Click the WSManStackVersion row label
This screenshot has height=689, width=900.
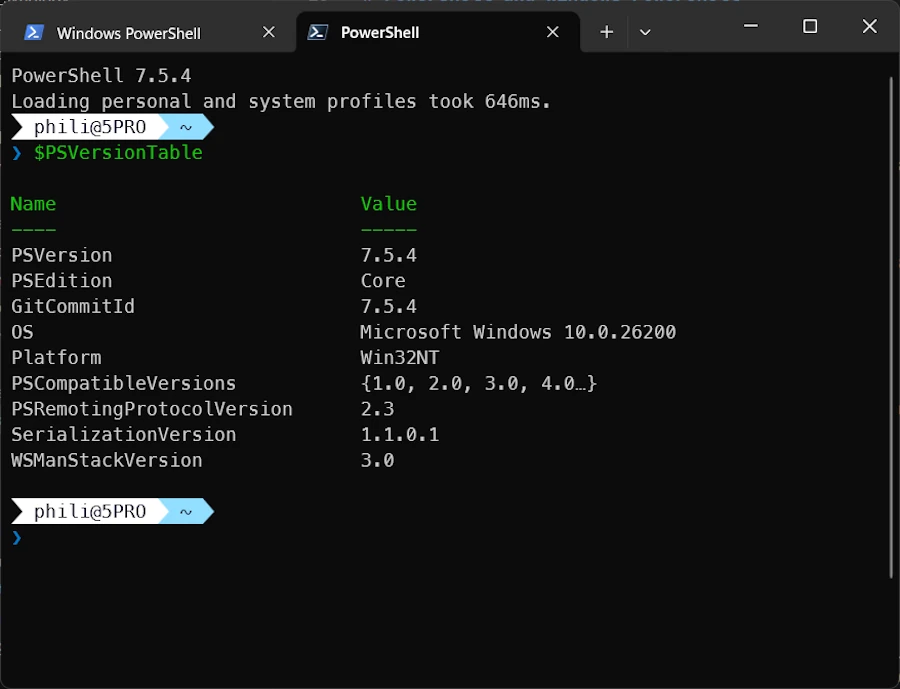pos(107,460)
